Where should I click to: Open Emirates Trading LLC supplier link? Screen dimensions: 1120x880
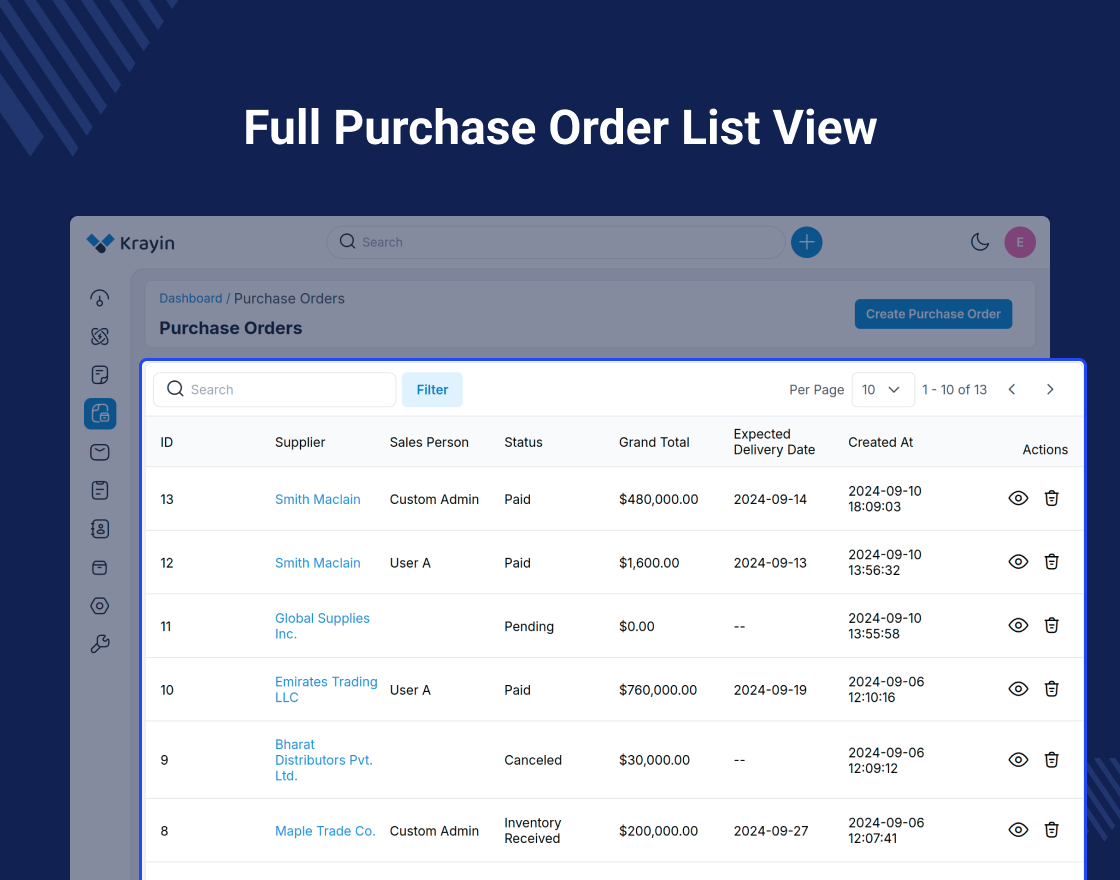tap(326, 689)
